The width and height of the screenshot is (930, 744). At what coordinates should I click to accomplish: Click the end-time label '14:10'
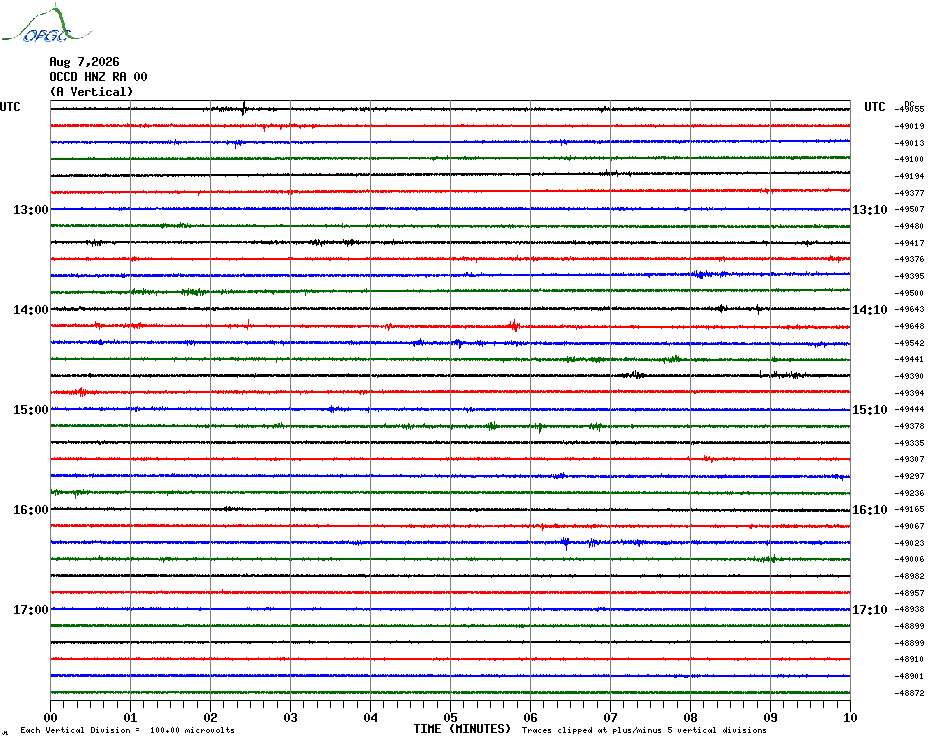pyautogui.click(x=870, y=310)
